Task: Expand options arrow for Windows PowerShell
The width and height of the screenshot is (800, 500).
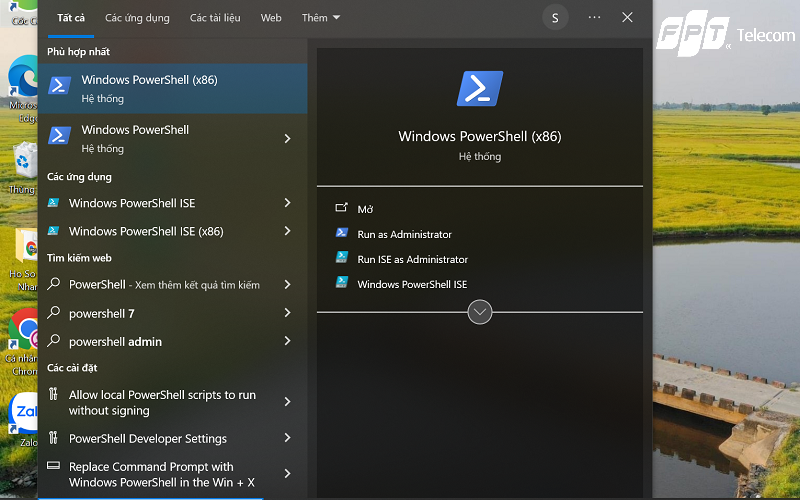Action: 287,138
